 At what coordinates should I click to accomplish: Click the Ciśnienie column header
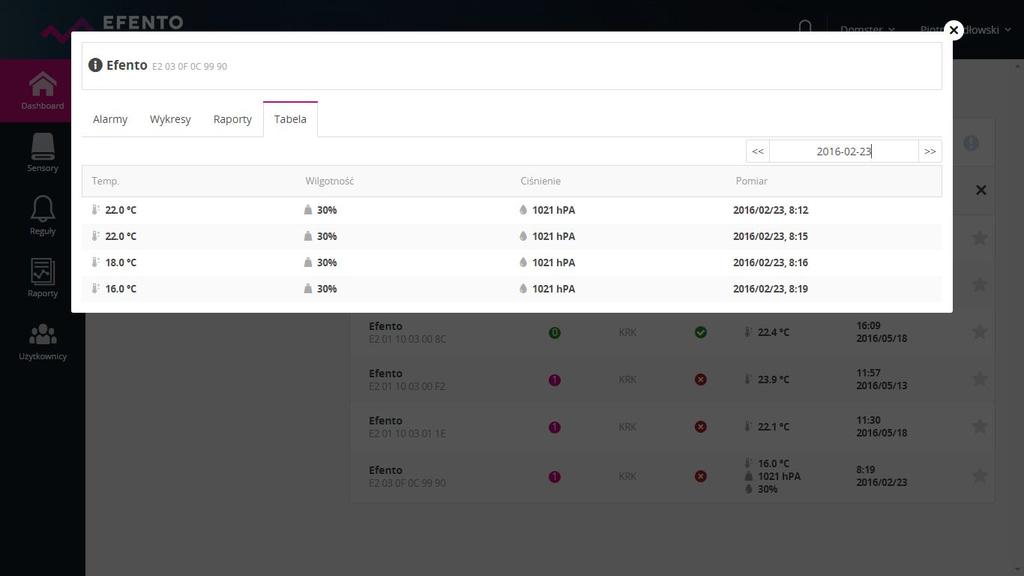[x=540, y=181]
